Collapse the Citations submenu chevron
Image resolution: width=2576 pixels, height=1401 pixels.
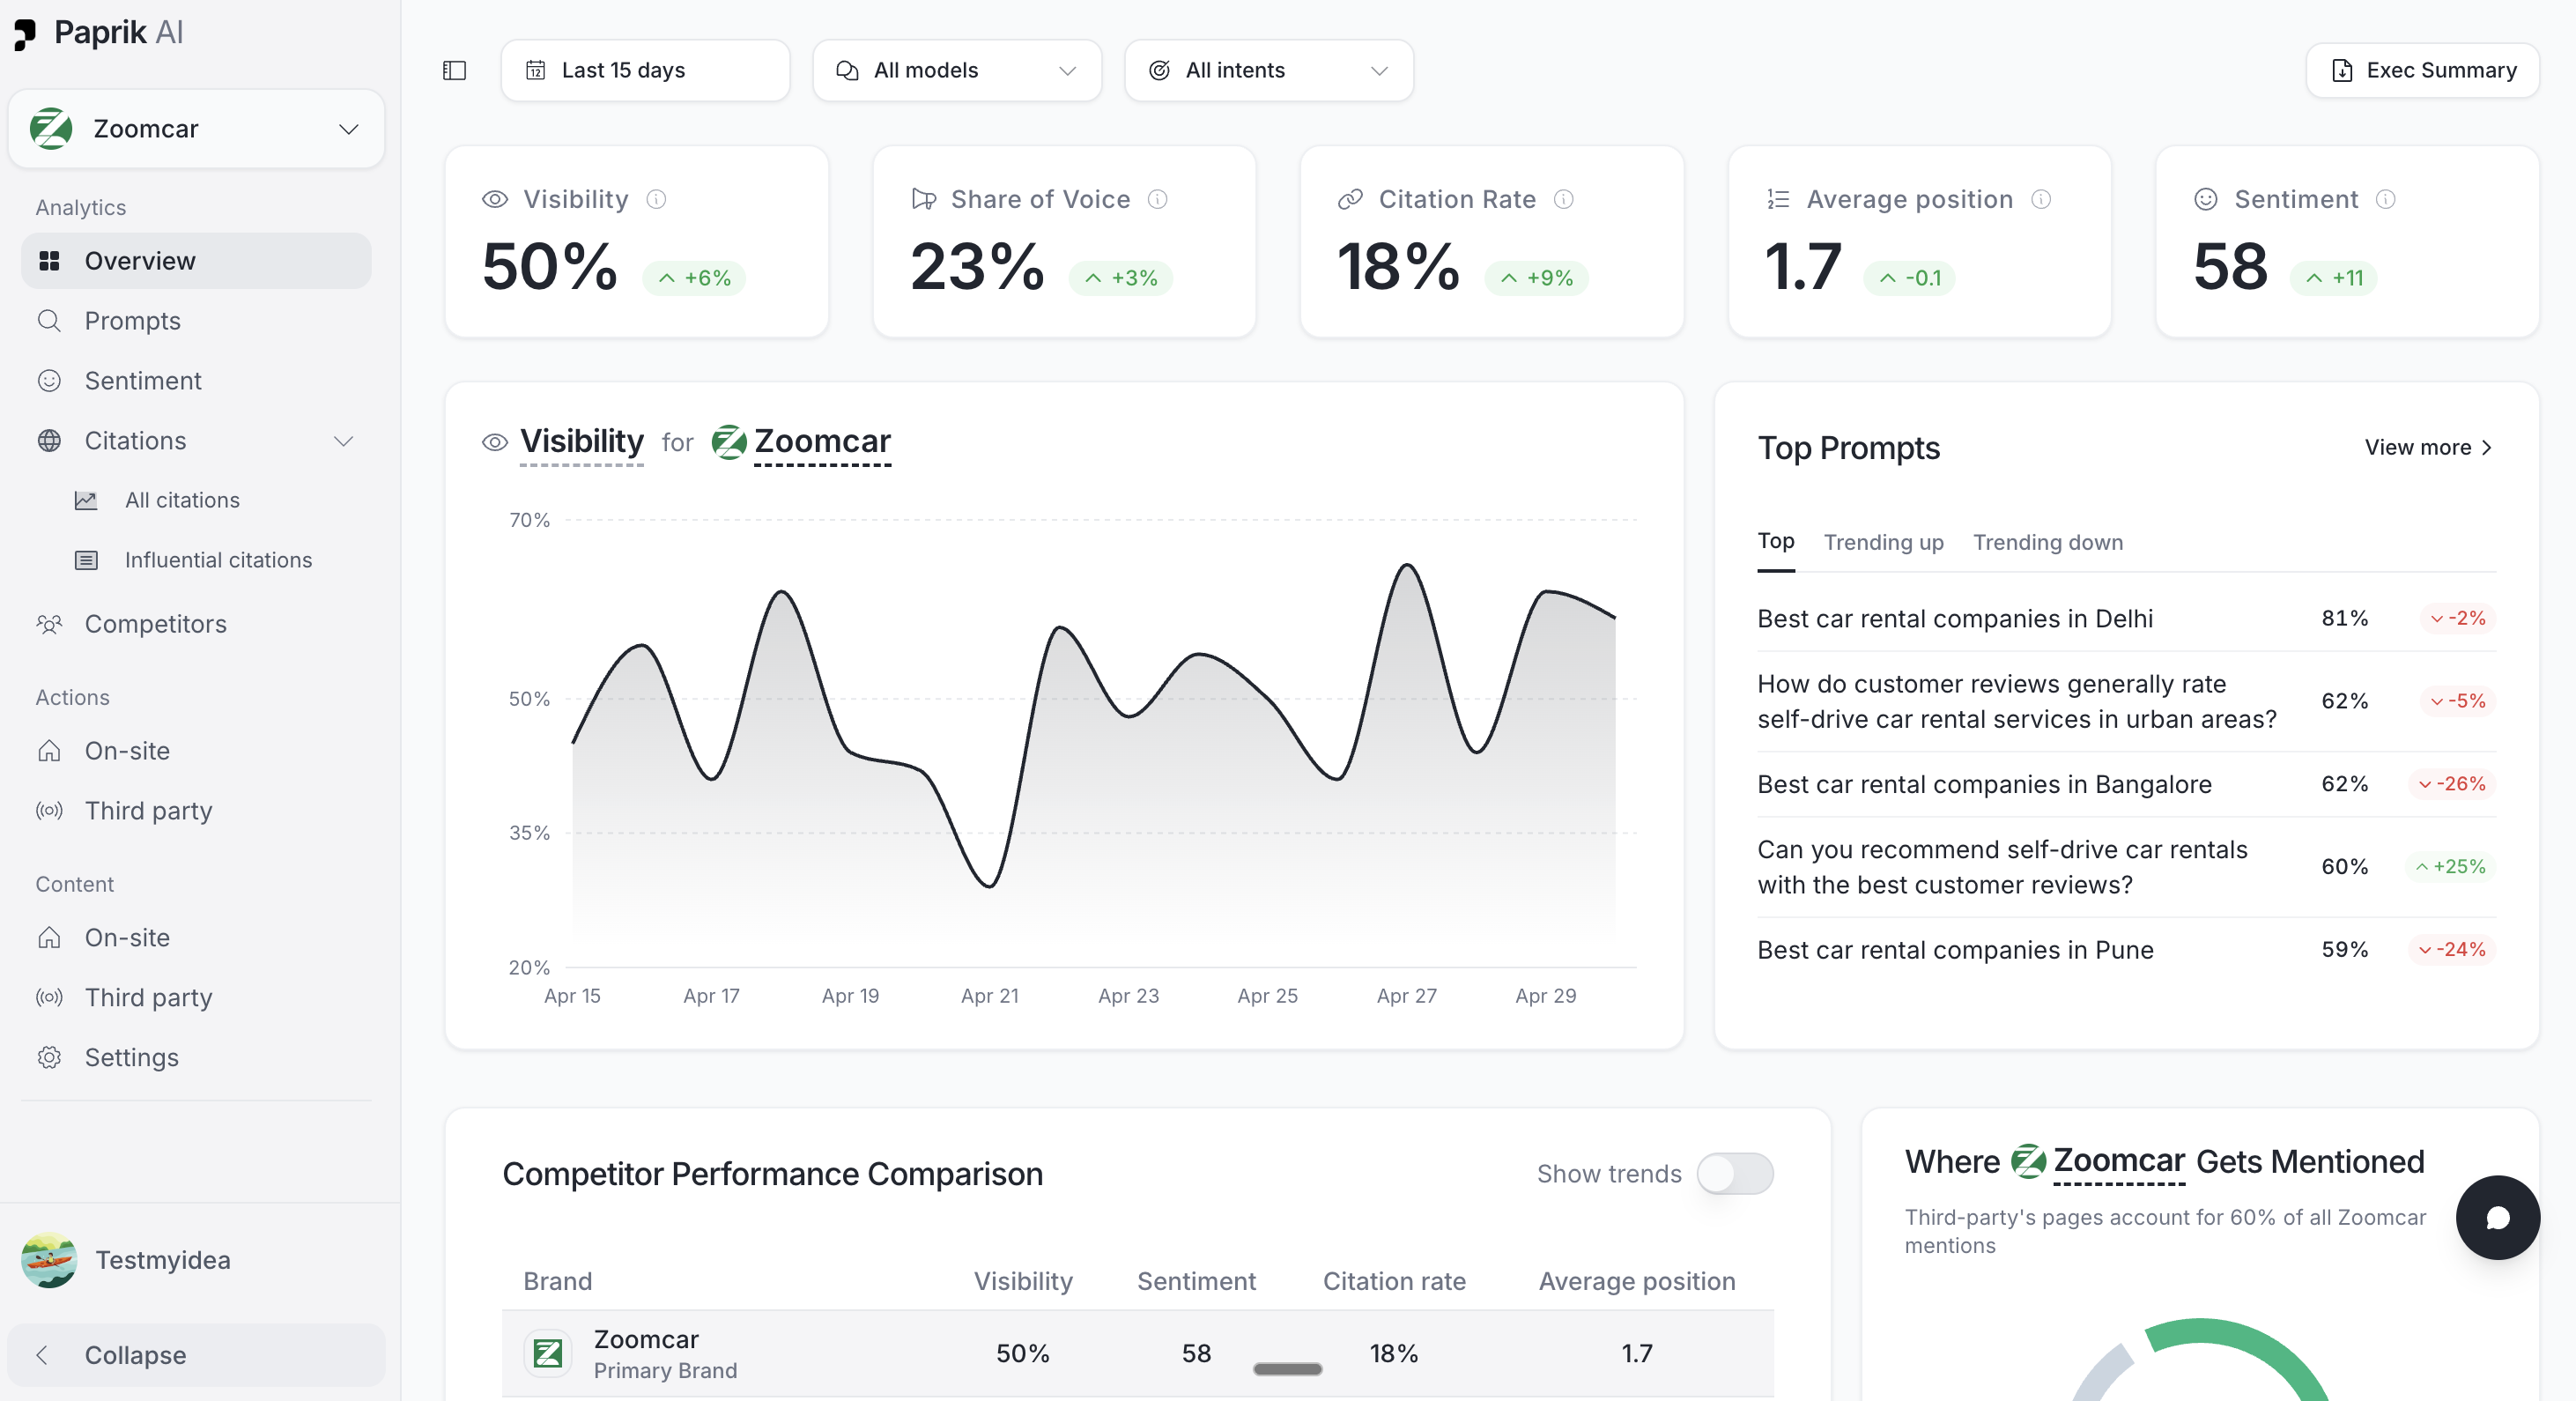point(344,441)
